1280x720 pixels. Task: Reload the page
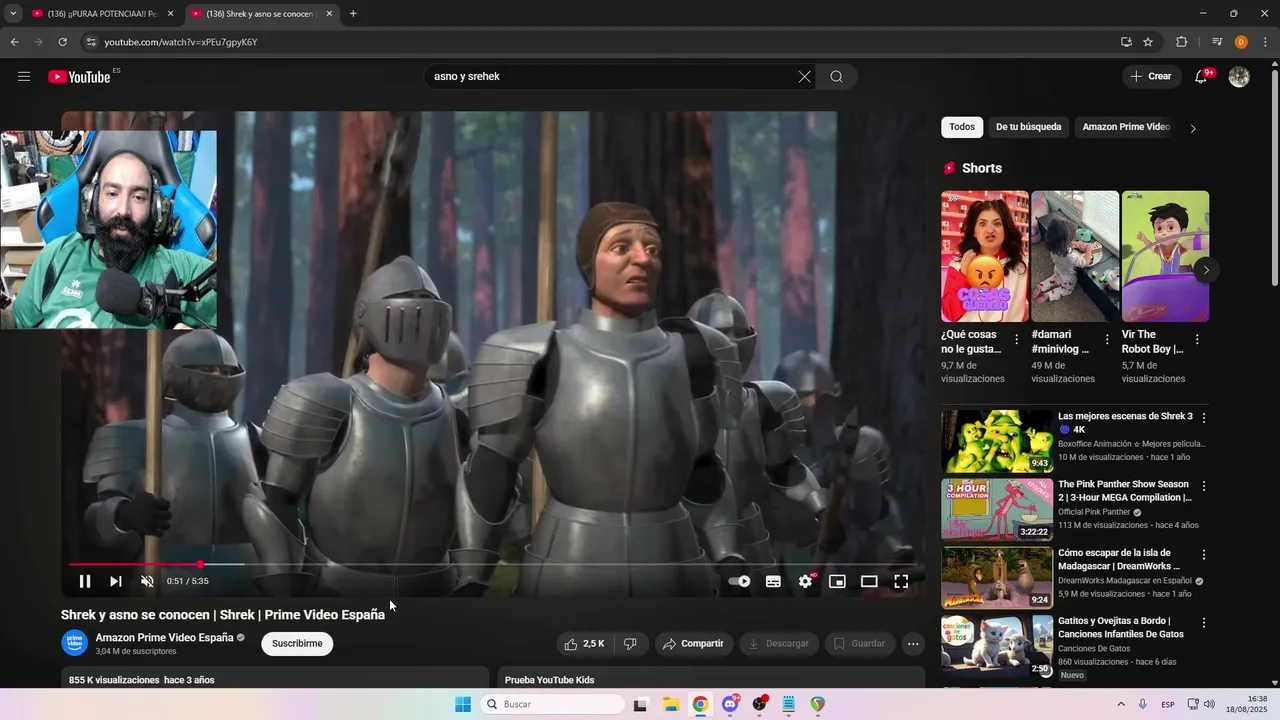62,42
